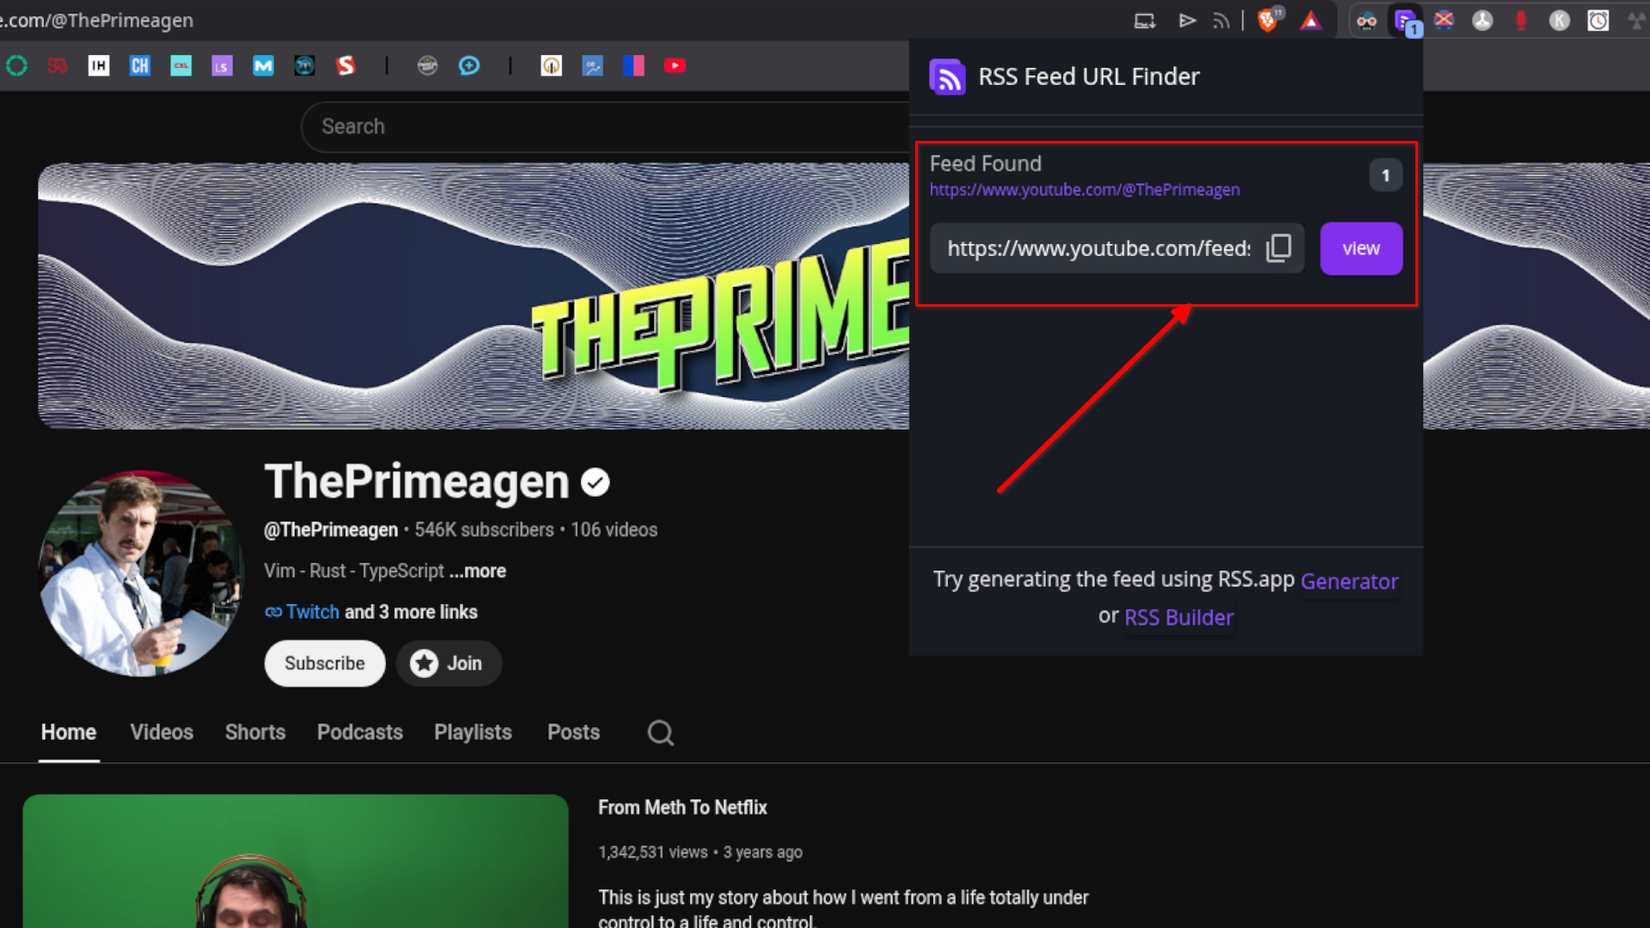Open the blue and pink flag bookmark
The height and width of the screenshot is (928, 1650).
[x=634, y=66]
